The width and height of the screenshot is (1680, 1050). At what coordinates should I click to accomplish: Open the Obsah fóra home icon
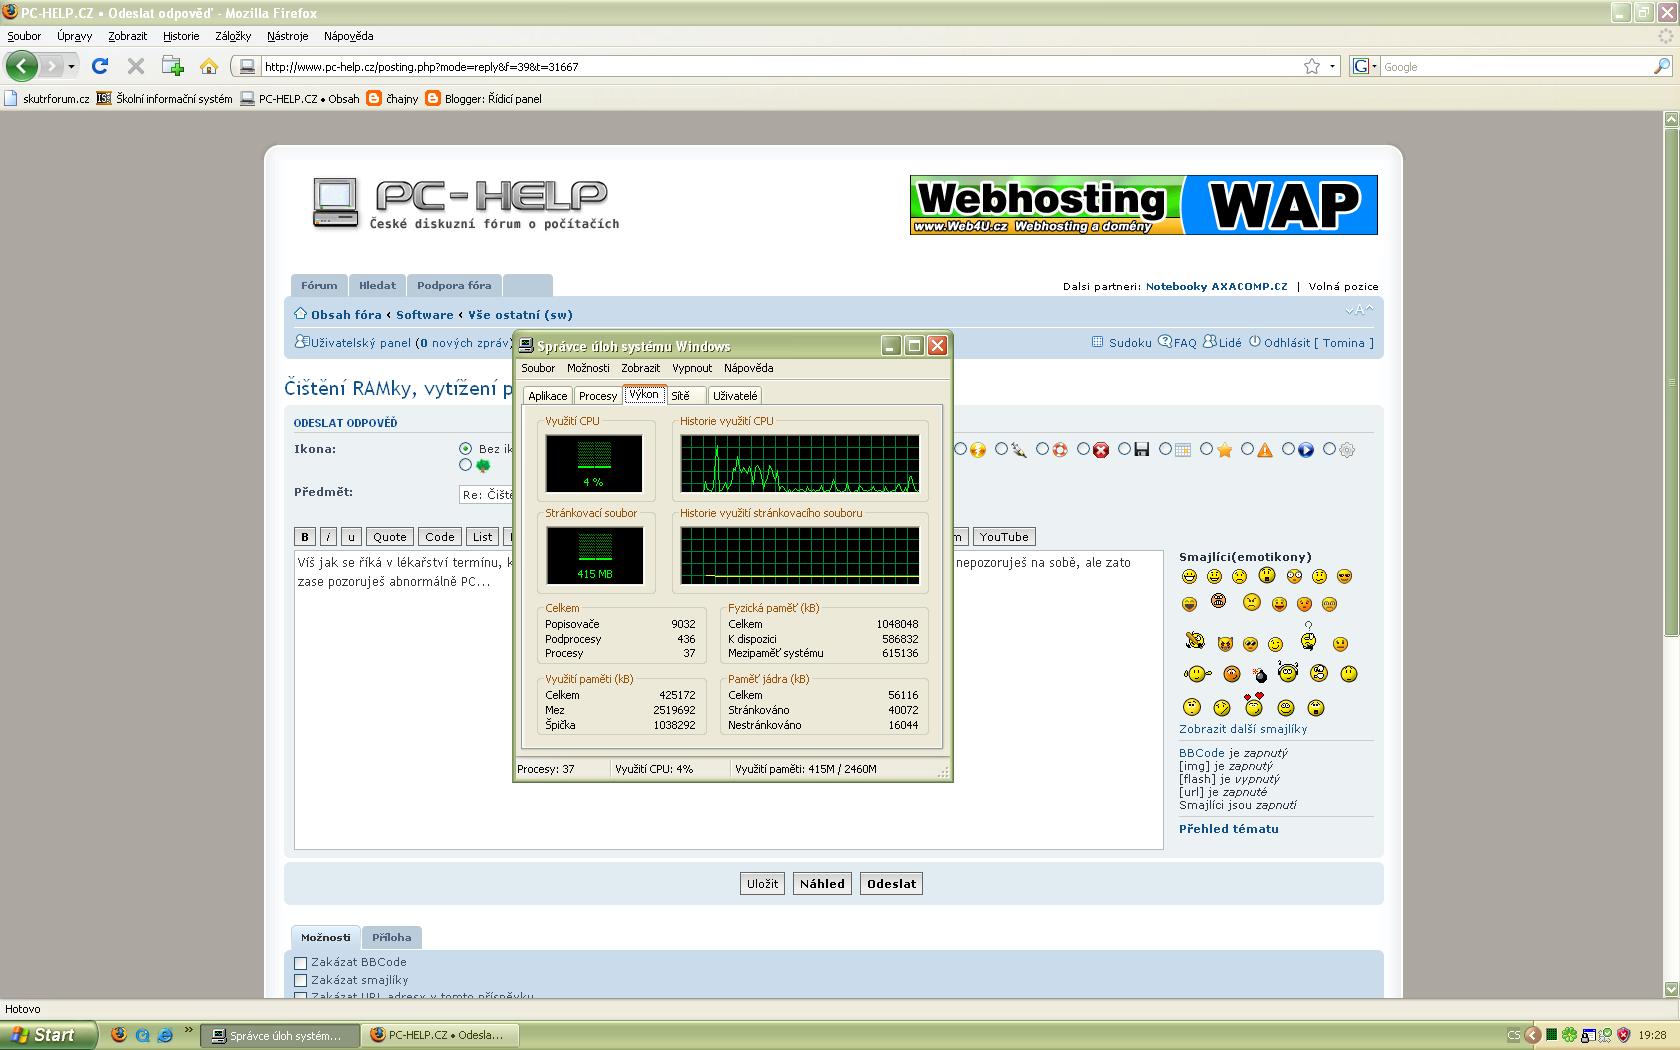(300, 314)
